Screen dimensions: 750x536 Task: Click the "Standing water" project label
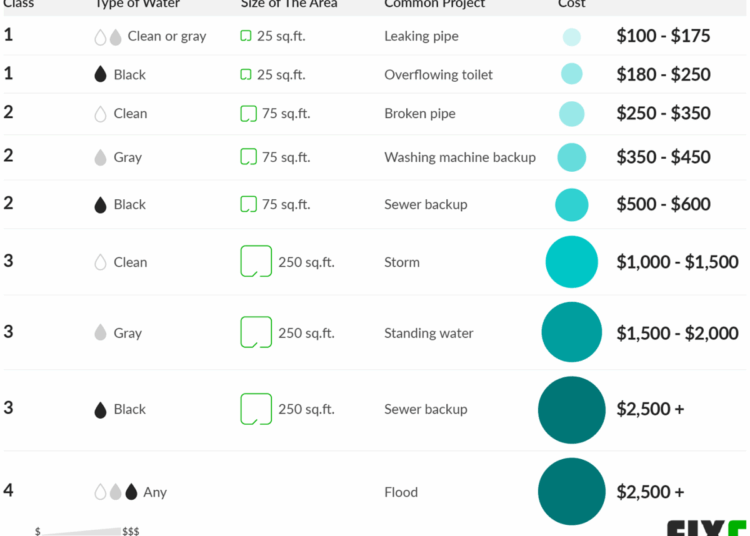pyautogui.click(x=429, y=333)
